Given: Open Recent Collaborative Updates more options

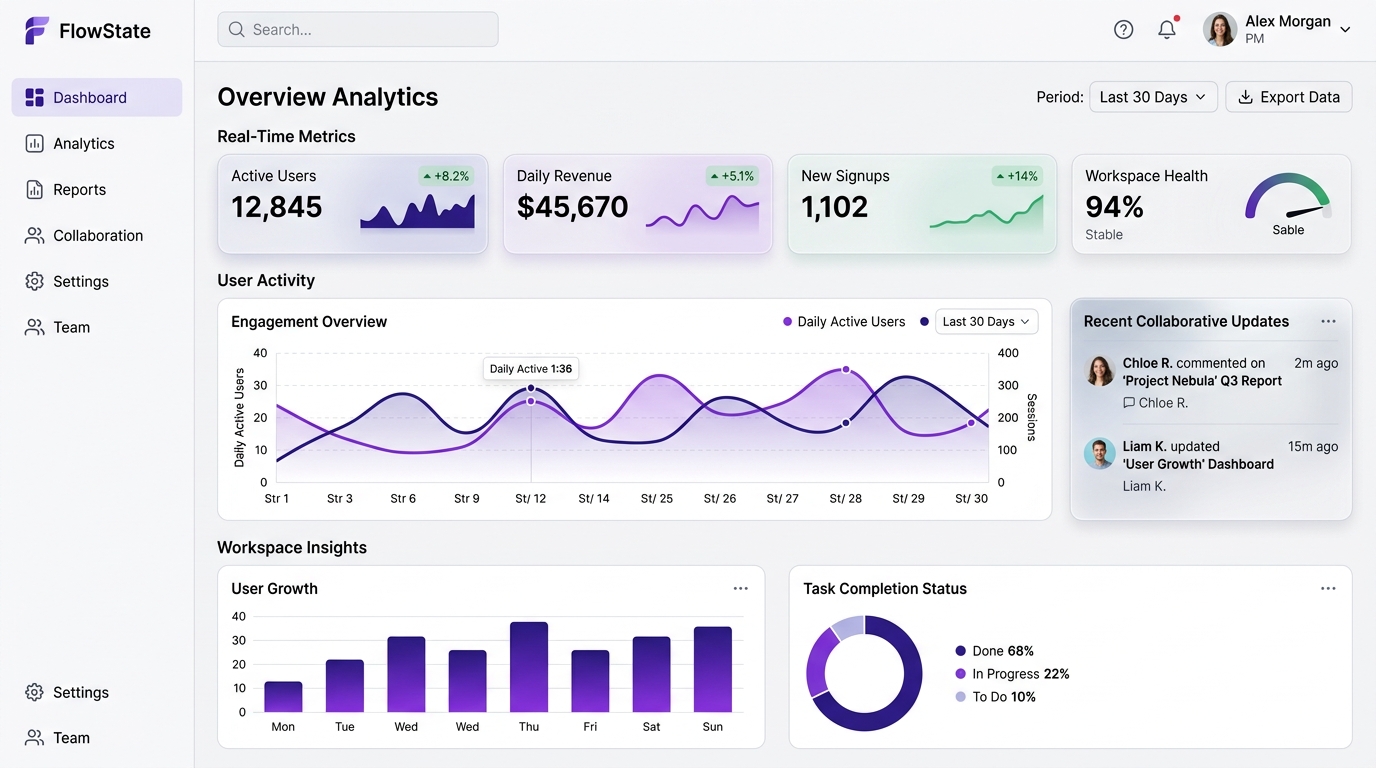Looking at the screenshot, I should [1328, 322].
